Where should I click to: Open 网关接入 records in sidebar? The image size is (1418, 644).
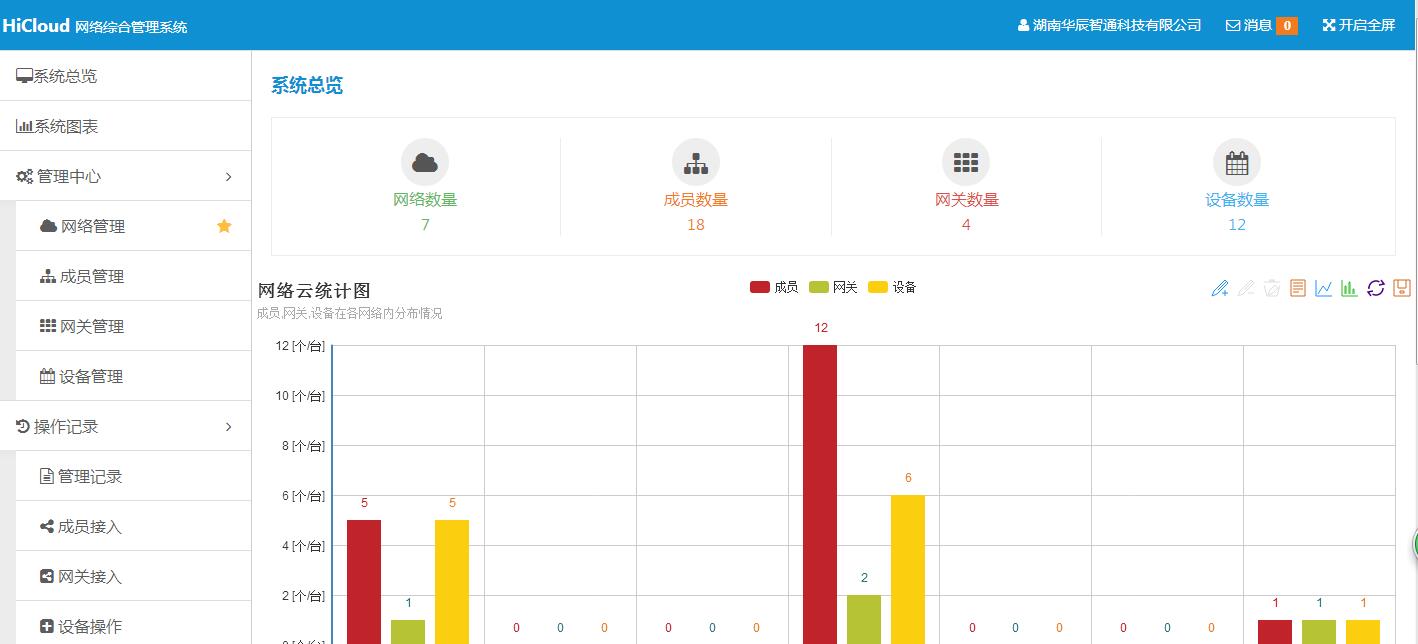[89, 577]
